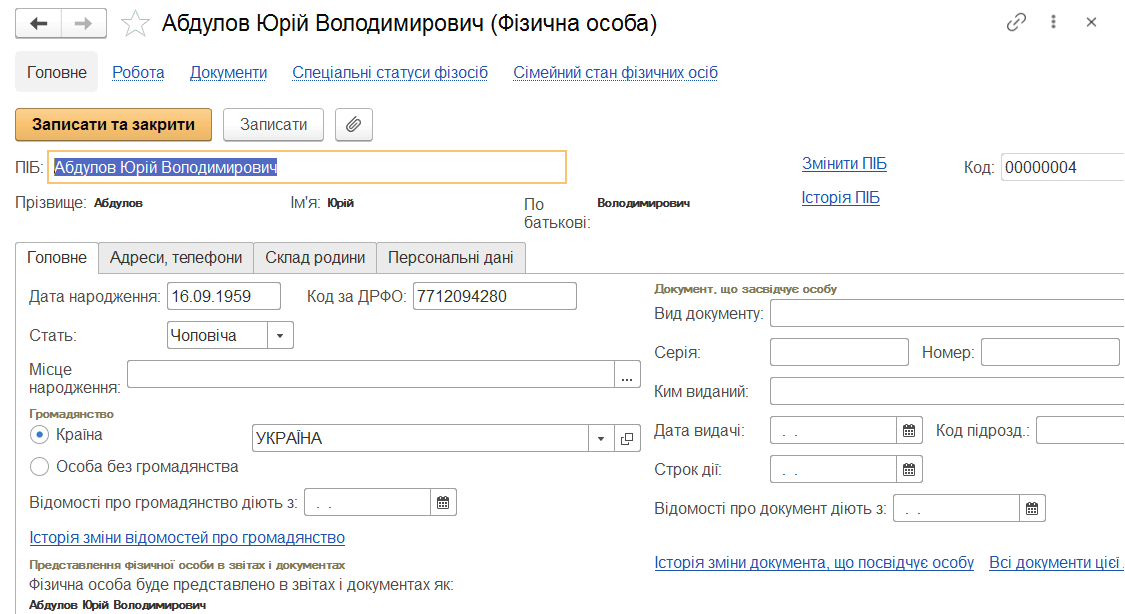
Task: Open the Робота section link
Action: (x=138, y=72)
